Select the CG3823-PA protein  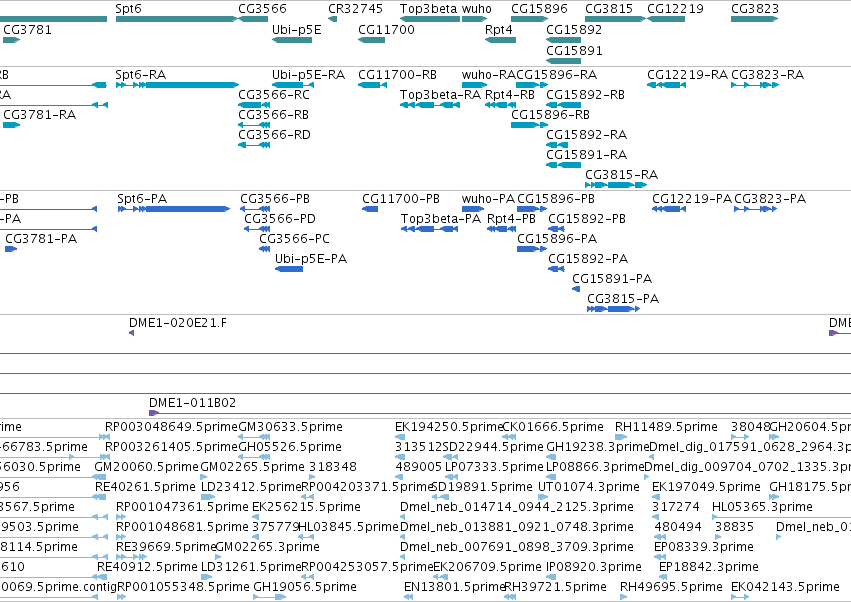[755, 209]
